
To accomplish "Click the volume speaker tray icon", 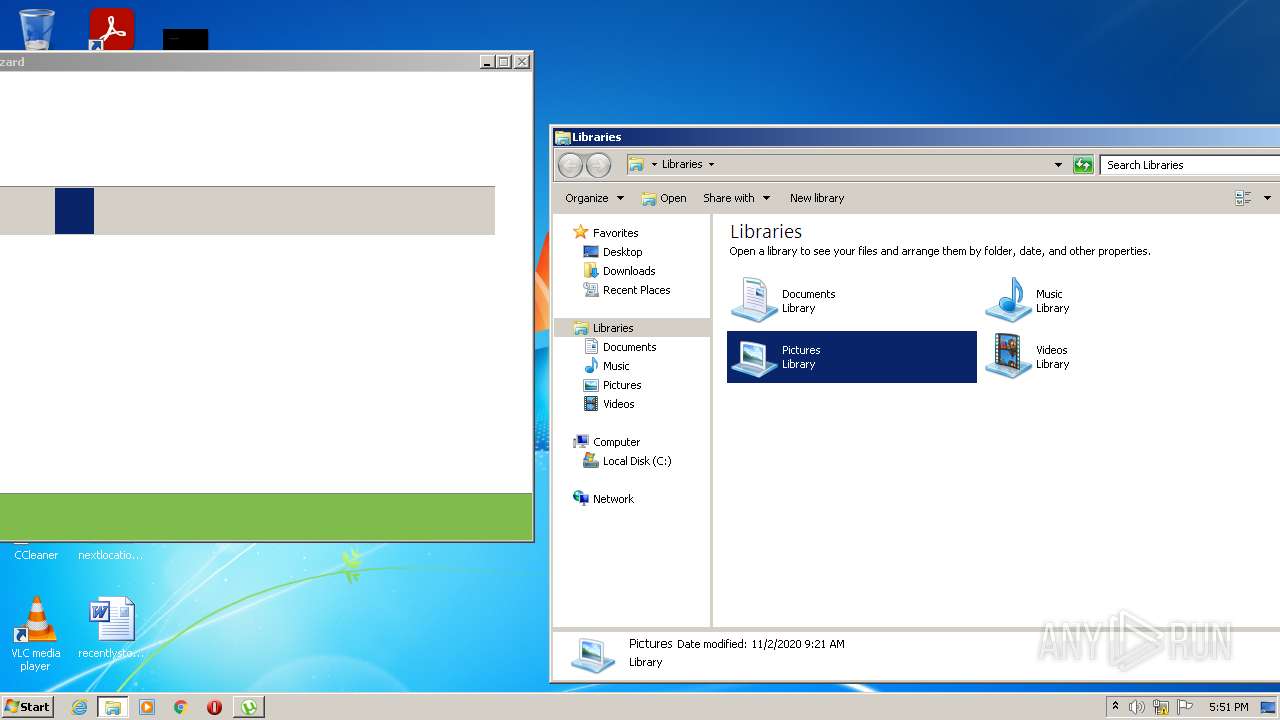I will coord(1136,707).
